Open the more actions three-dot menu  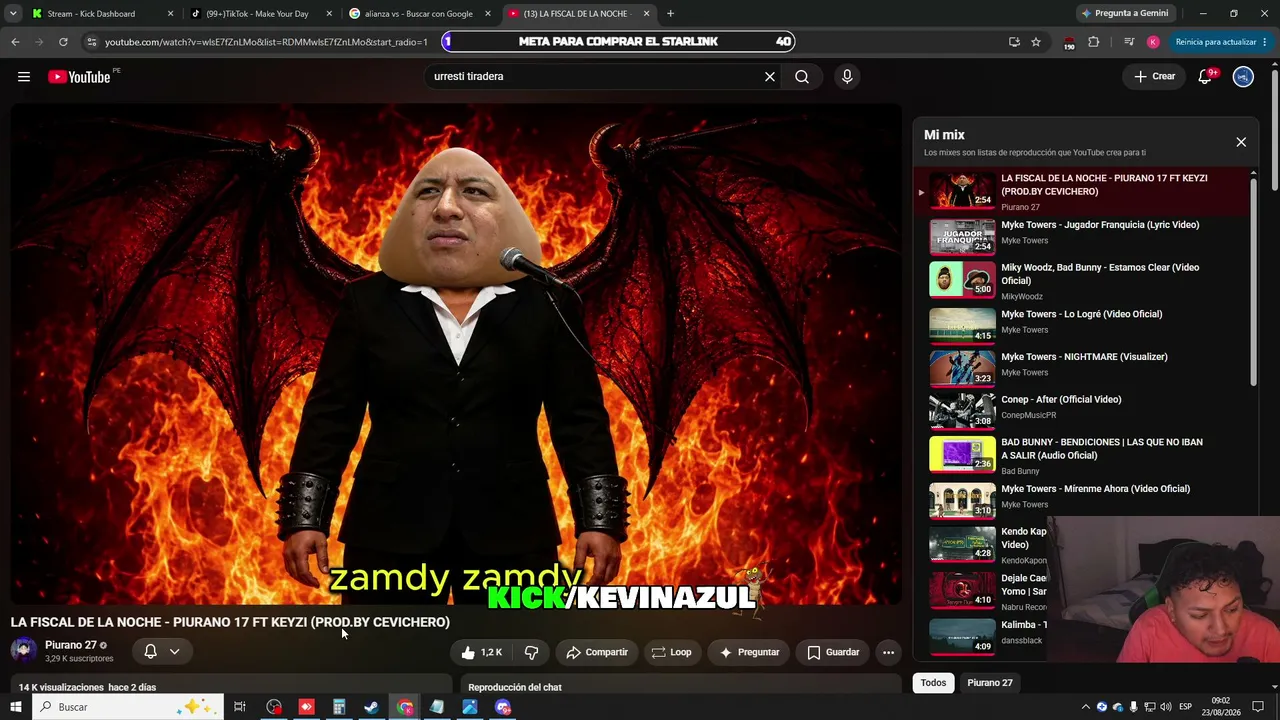pos(888,652)
